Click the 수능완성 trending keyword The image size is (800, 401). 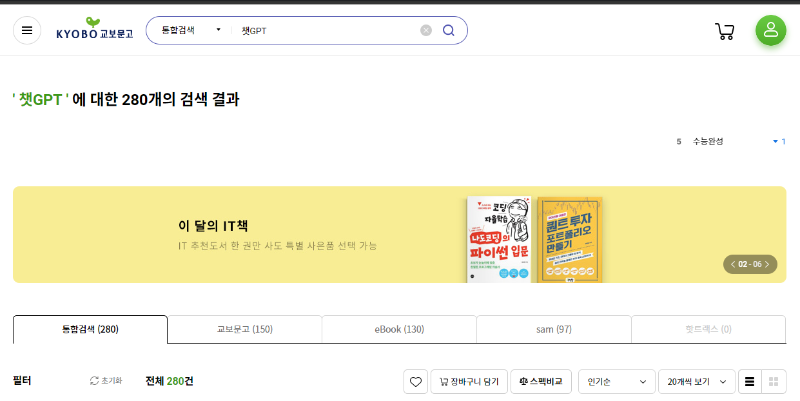point(708,141)
